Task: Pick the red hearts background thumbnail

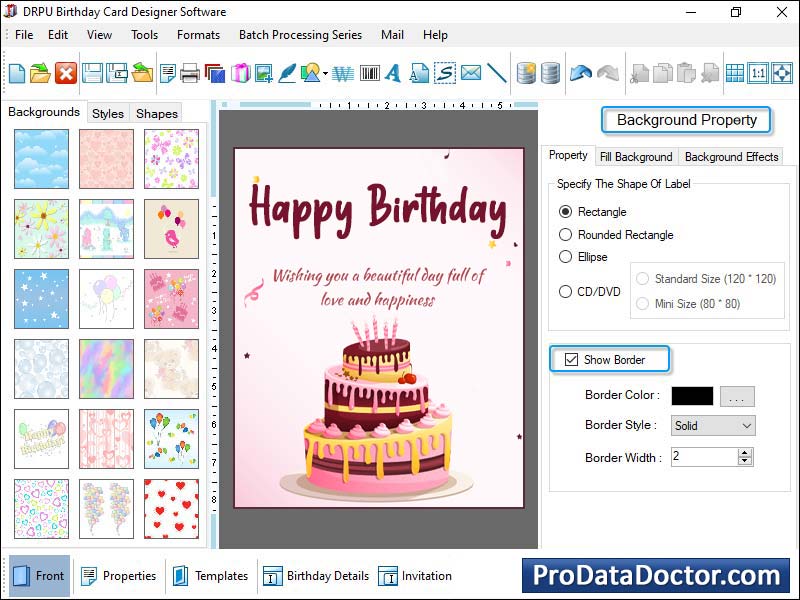Action: click(x=171, y=508)
